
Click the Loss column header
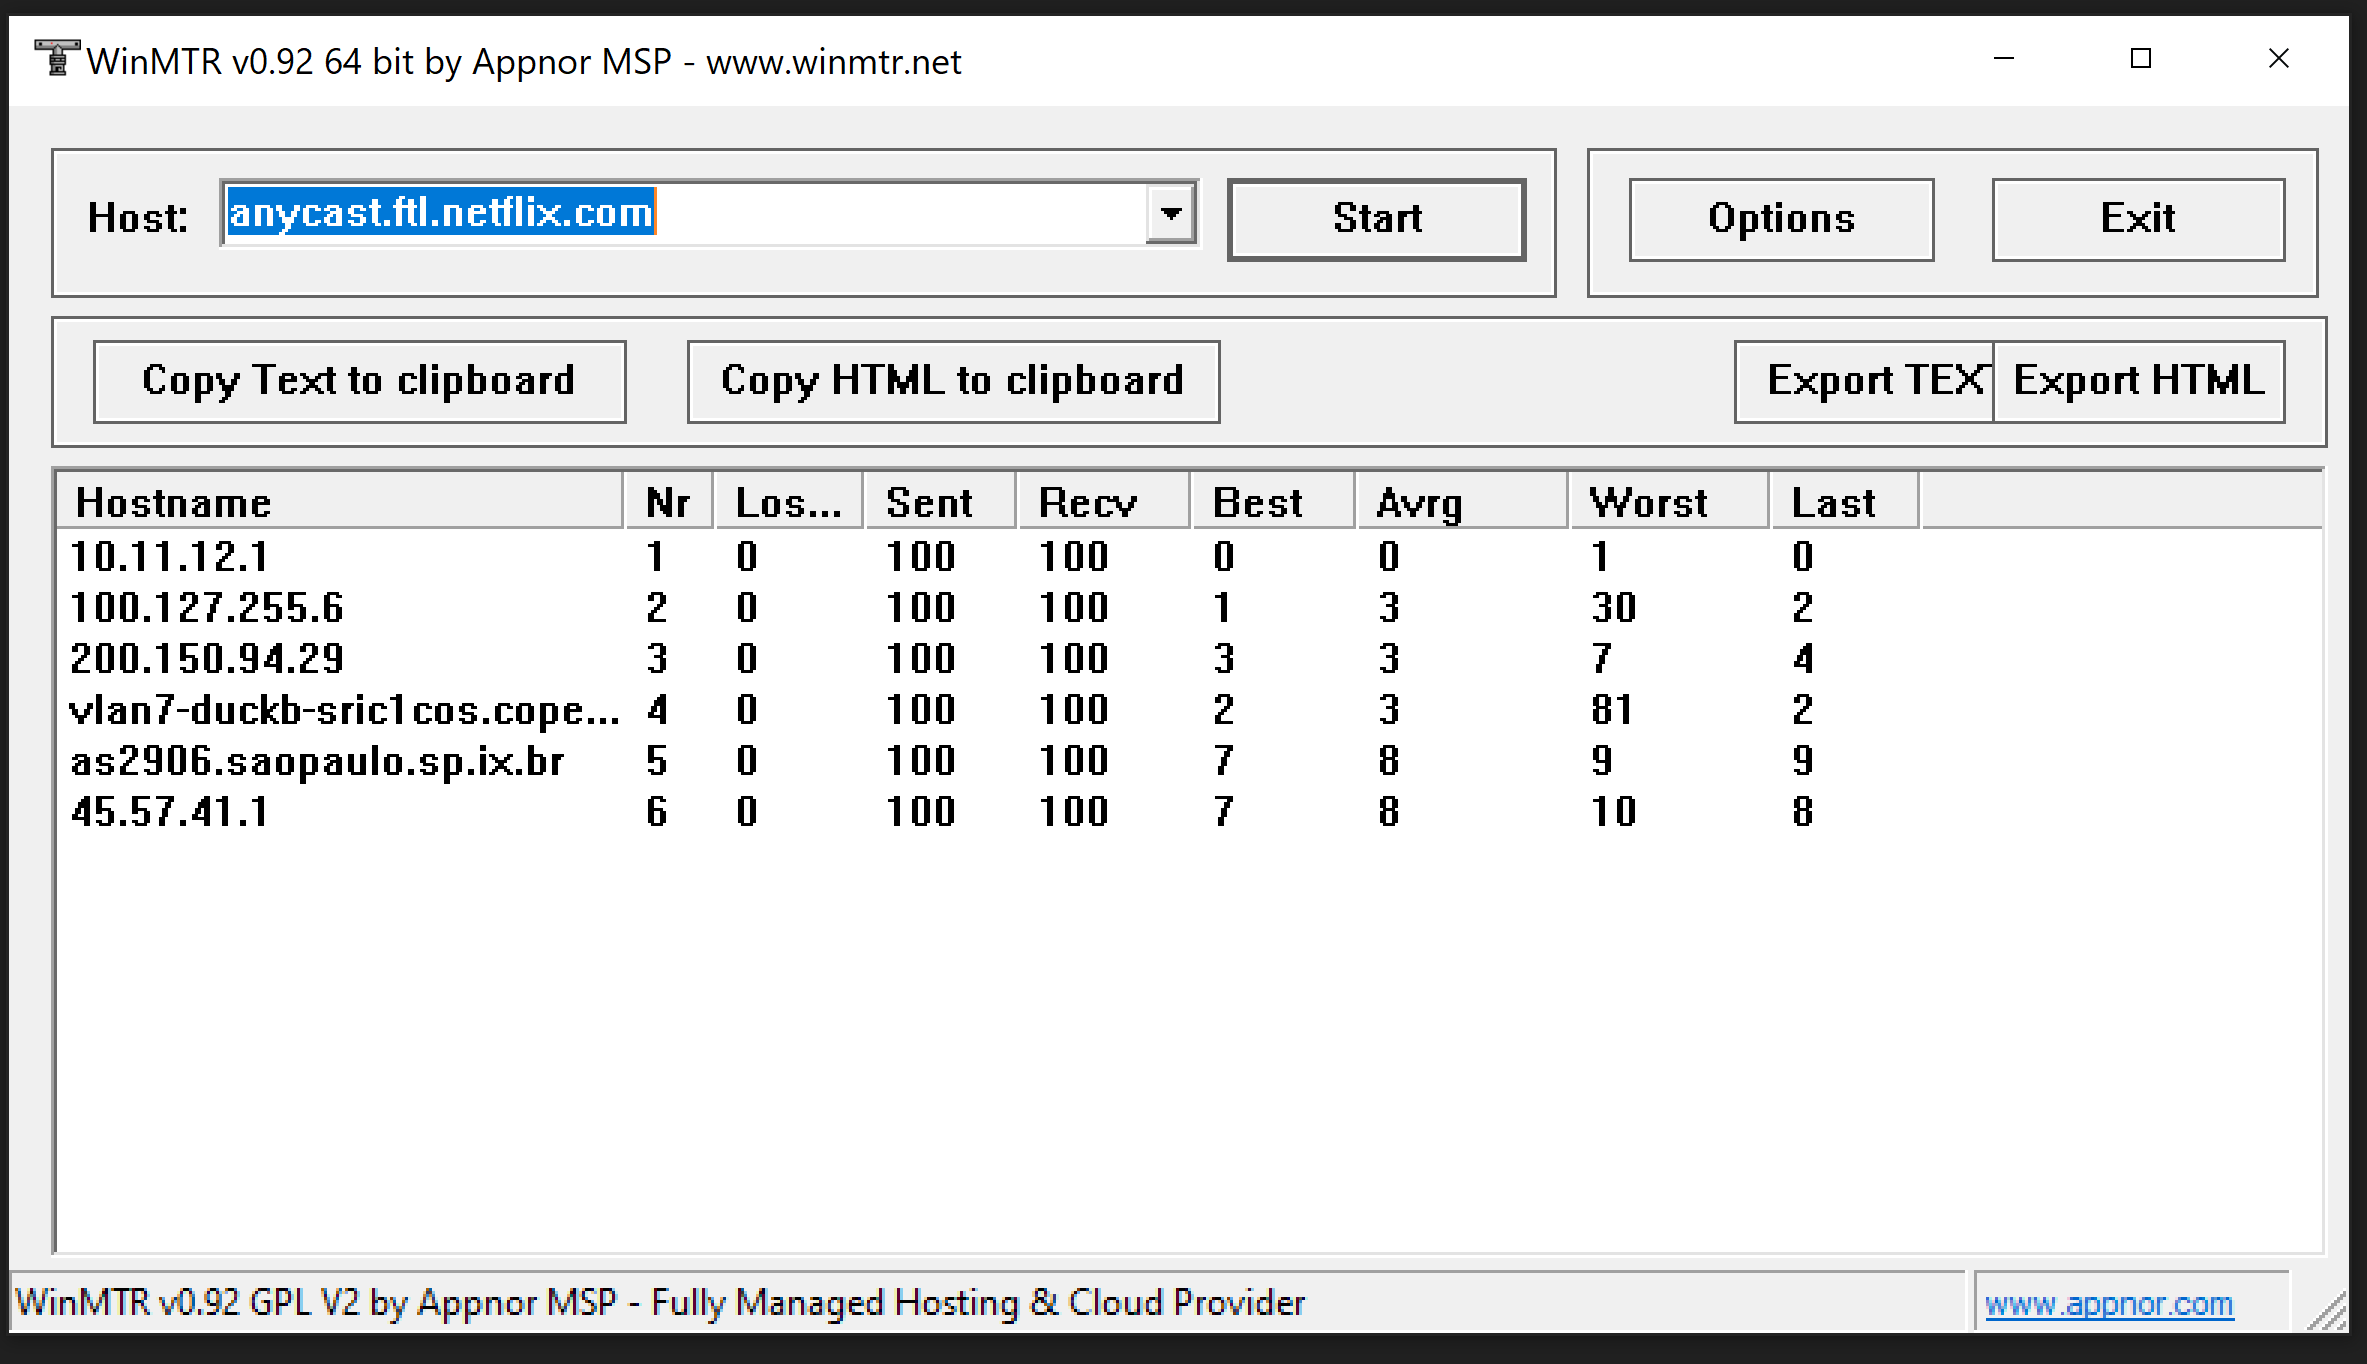789,502
